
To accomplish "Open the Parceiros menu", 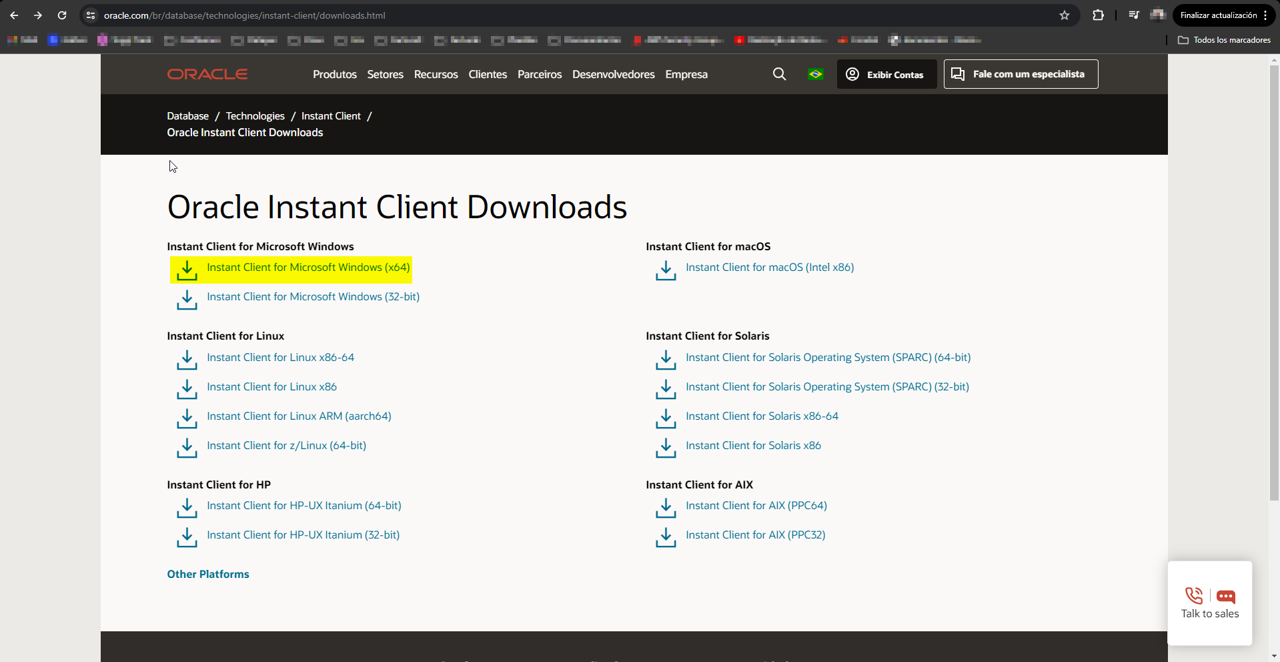I will coord(540,74).
